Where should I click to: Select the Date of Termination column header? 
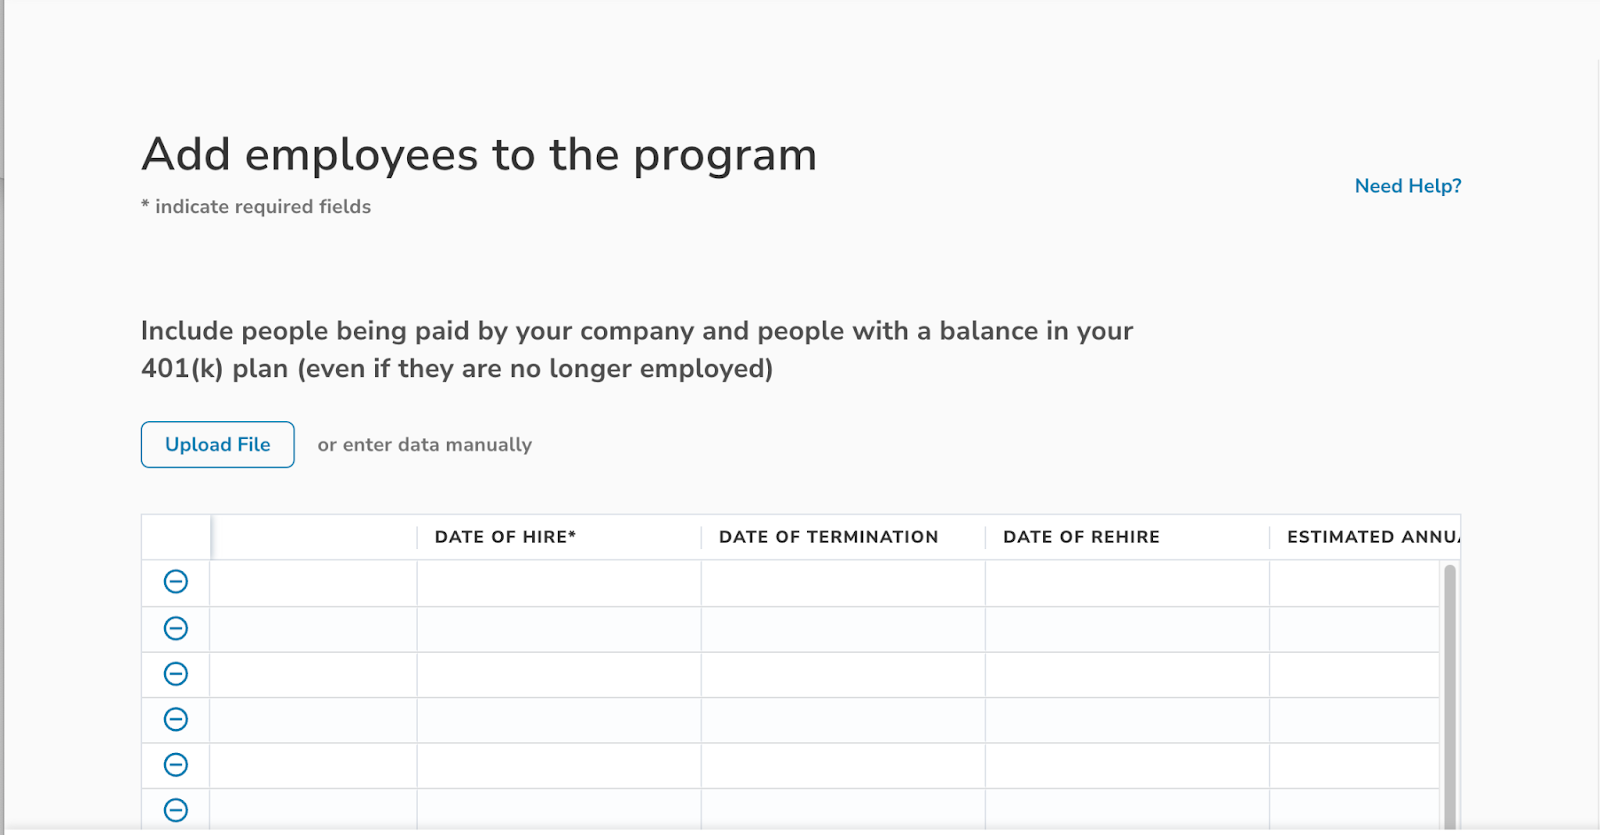(x=828, y=537)
